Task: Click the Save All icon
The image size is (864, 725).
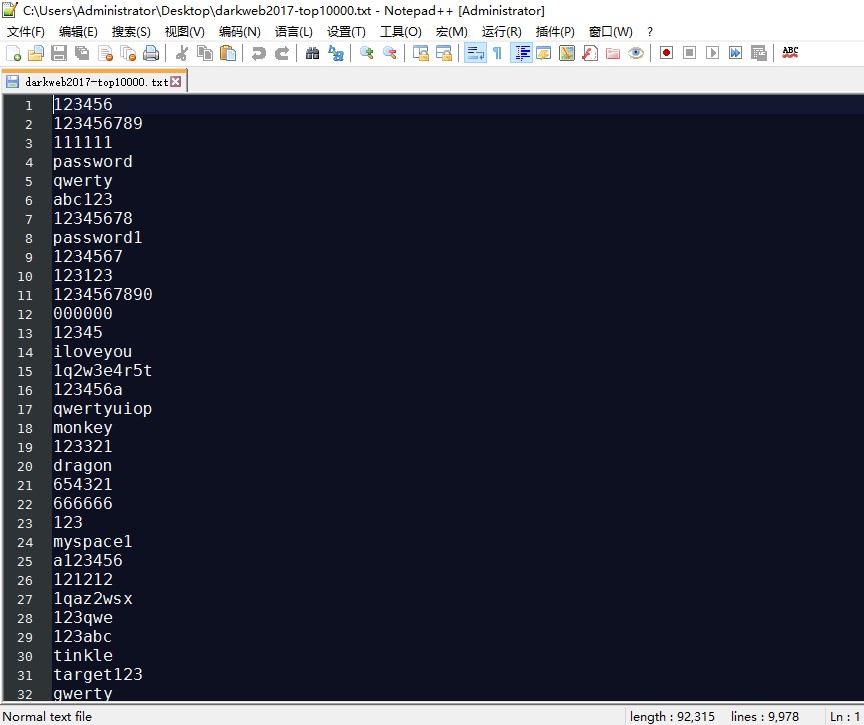Action: (82, 53)
